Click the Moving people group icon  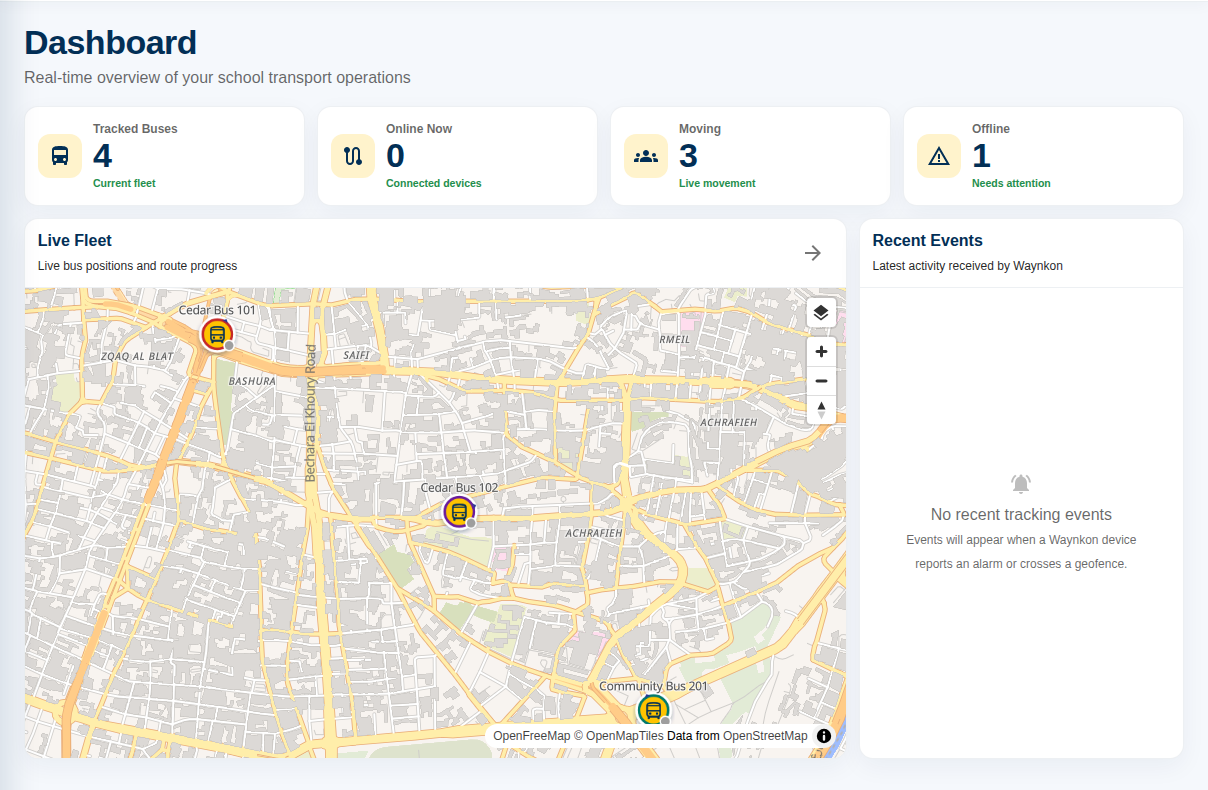(646, 156)
